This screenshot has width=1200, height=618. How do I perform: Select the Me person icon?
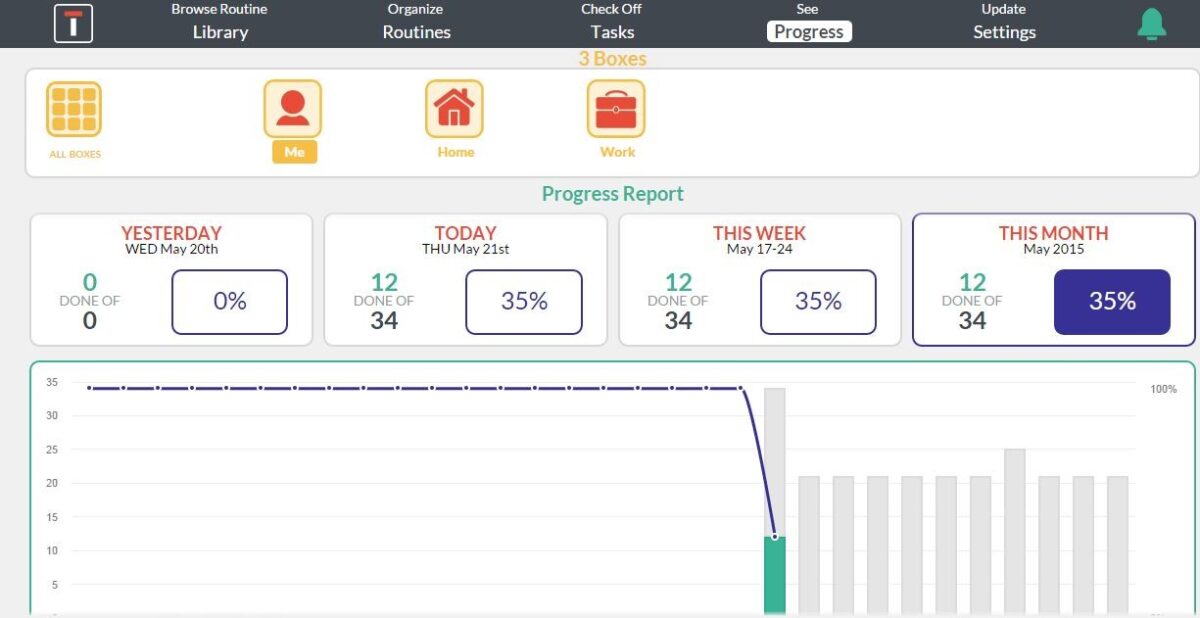coord(293,108)
